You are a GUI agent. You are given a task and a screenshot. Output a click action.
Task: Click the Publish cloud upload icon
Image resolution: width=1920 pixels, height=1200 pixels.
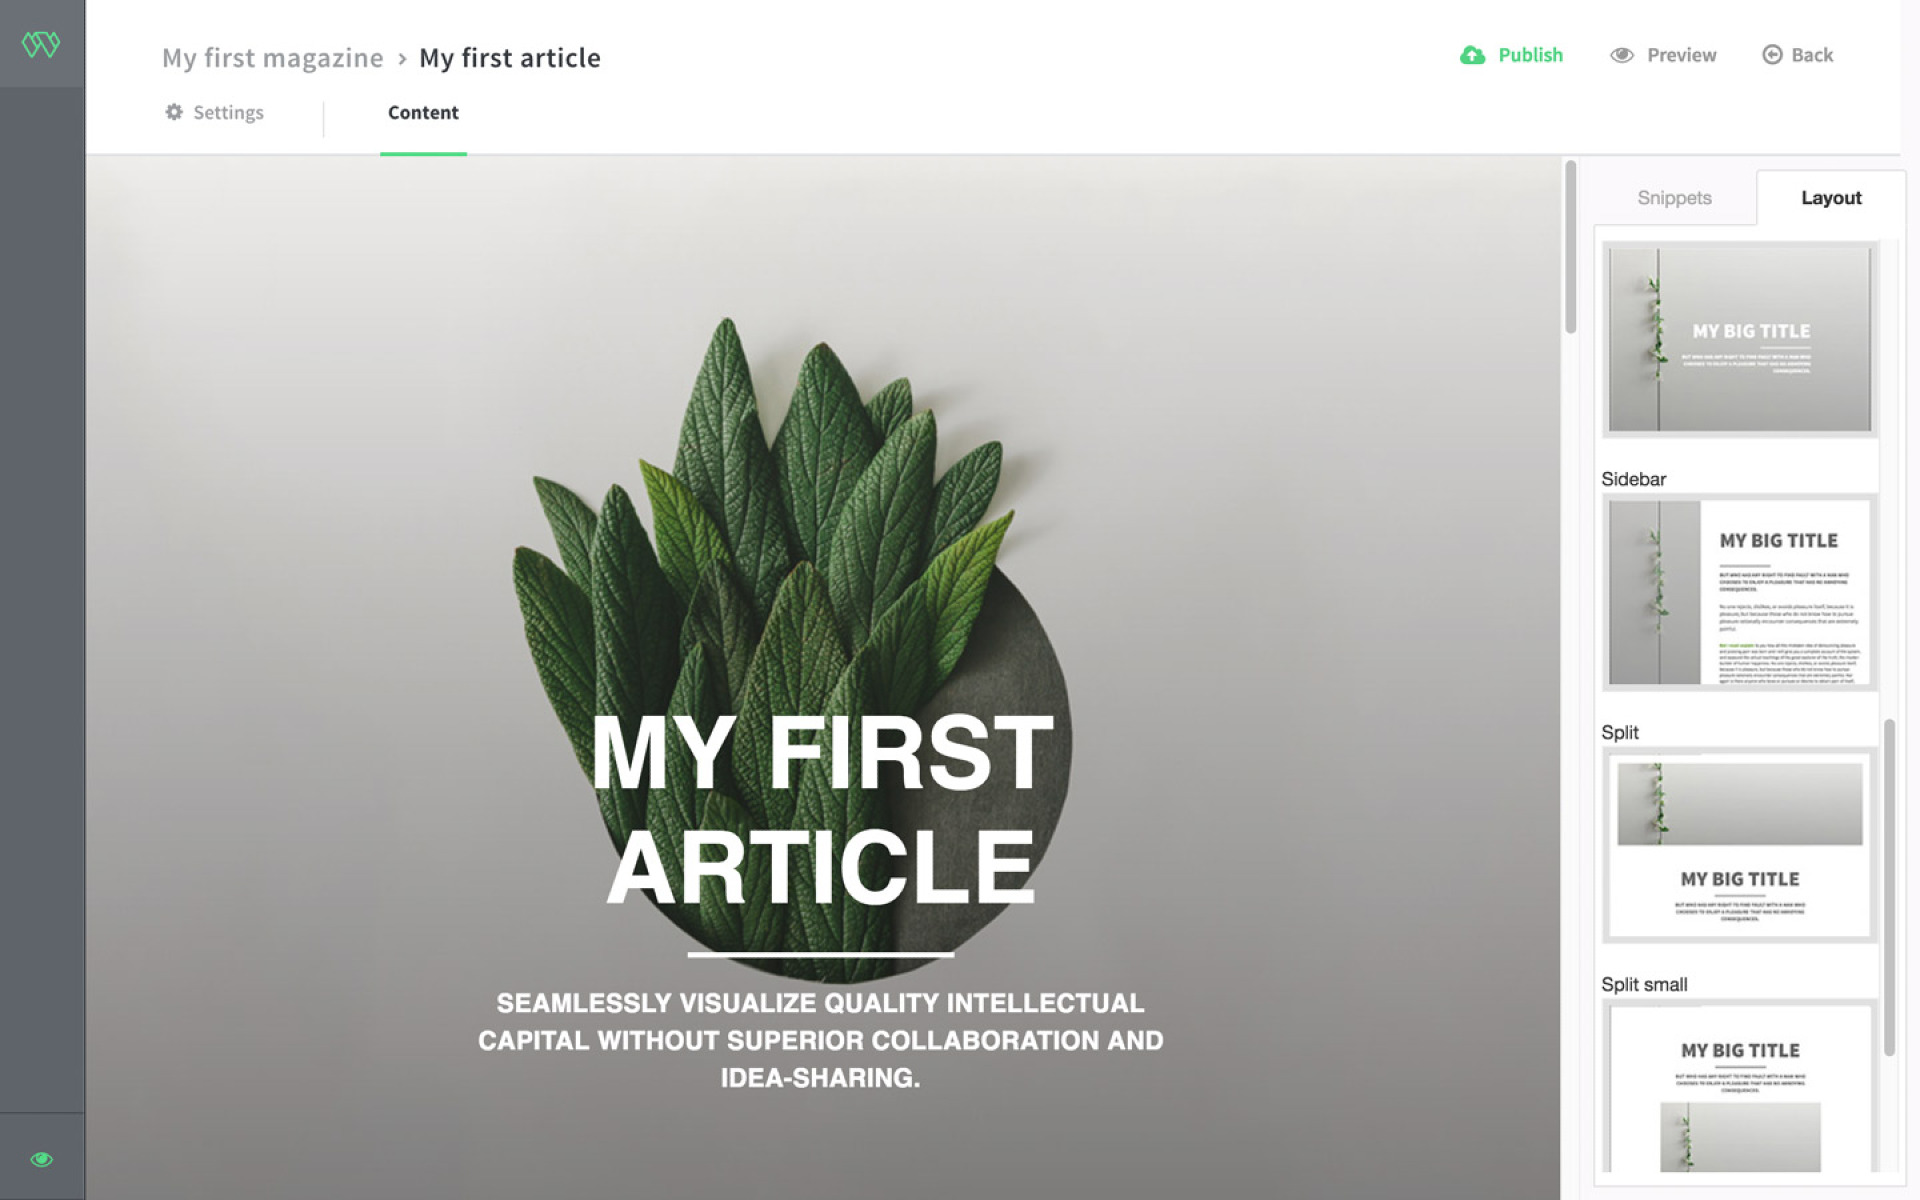pos(1472,55)
